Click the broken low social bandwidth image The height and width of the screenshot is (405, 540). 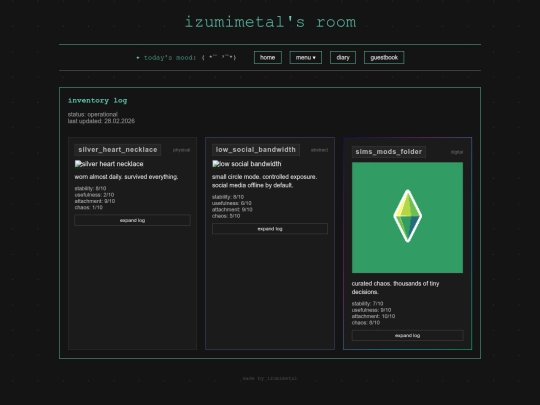(x=247, y=164)
